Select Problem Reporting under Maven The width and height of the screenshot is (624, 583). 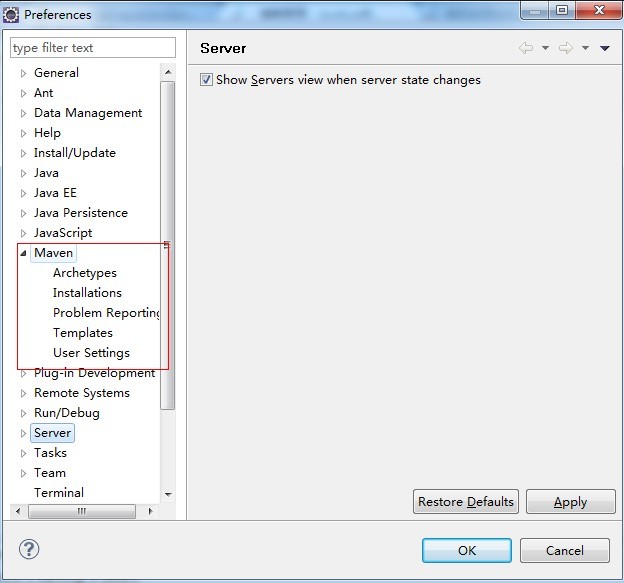click(x=106, y=313)
